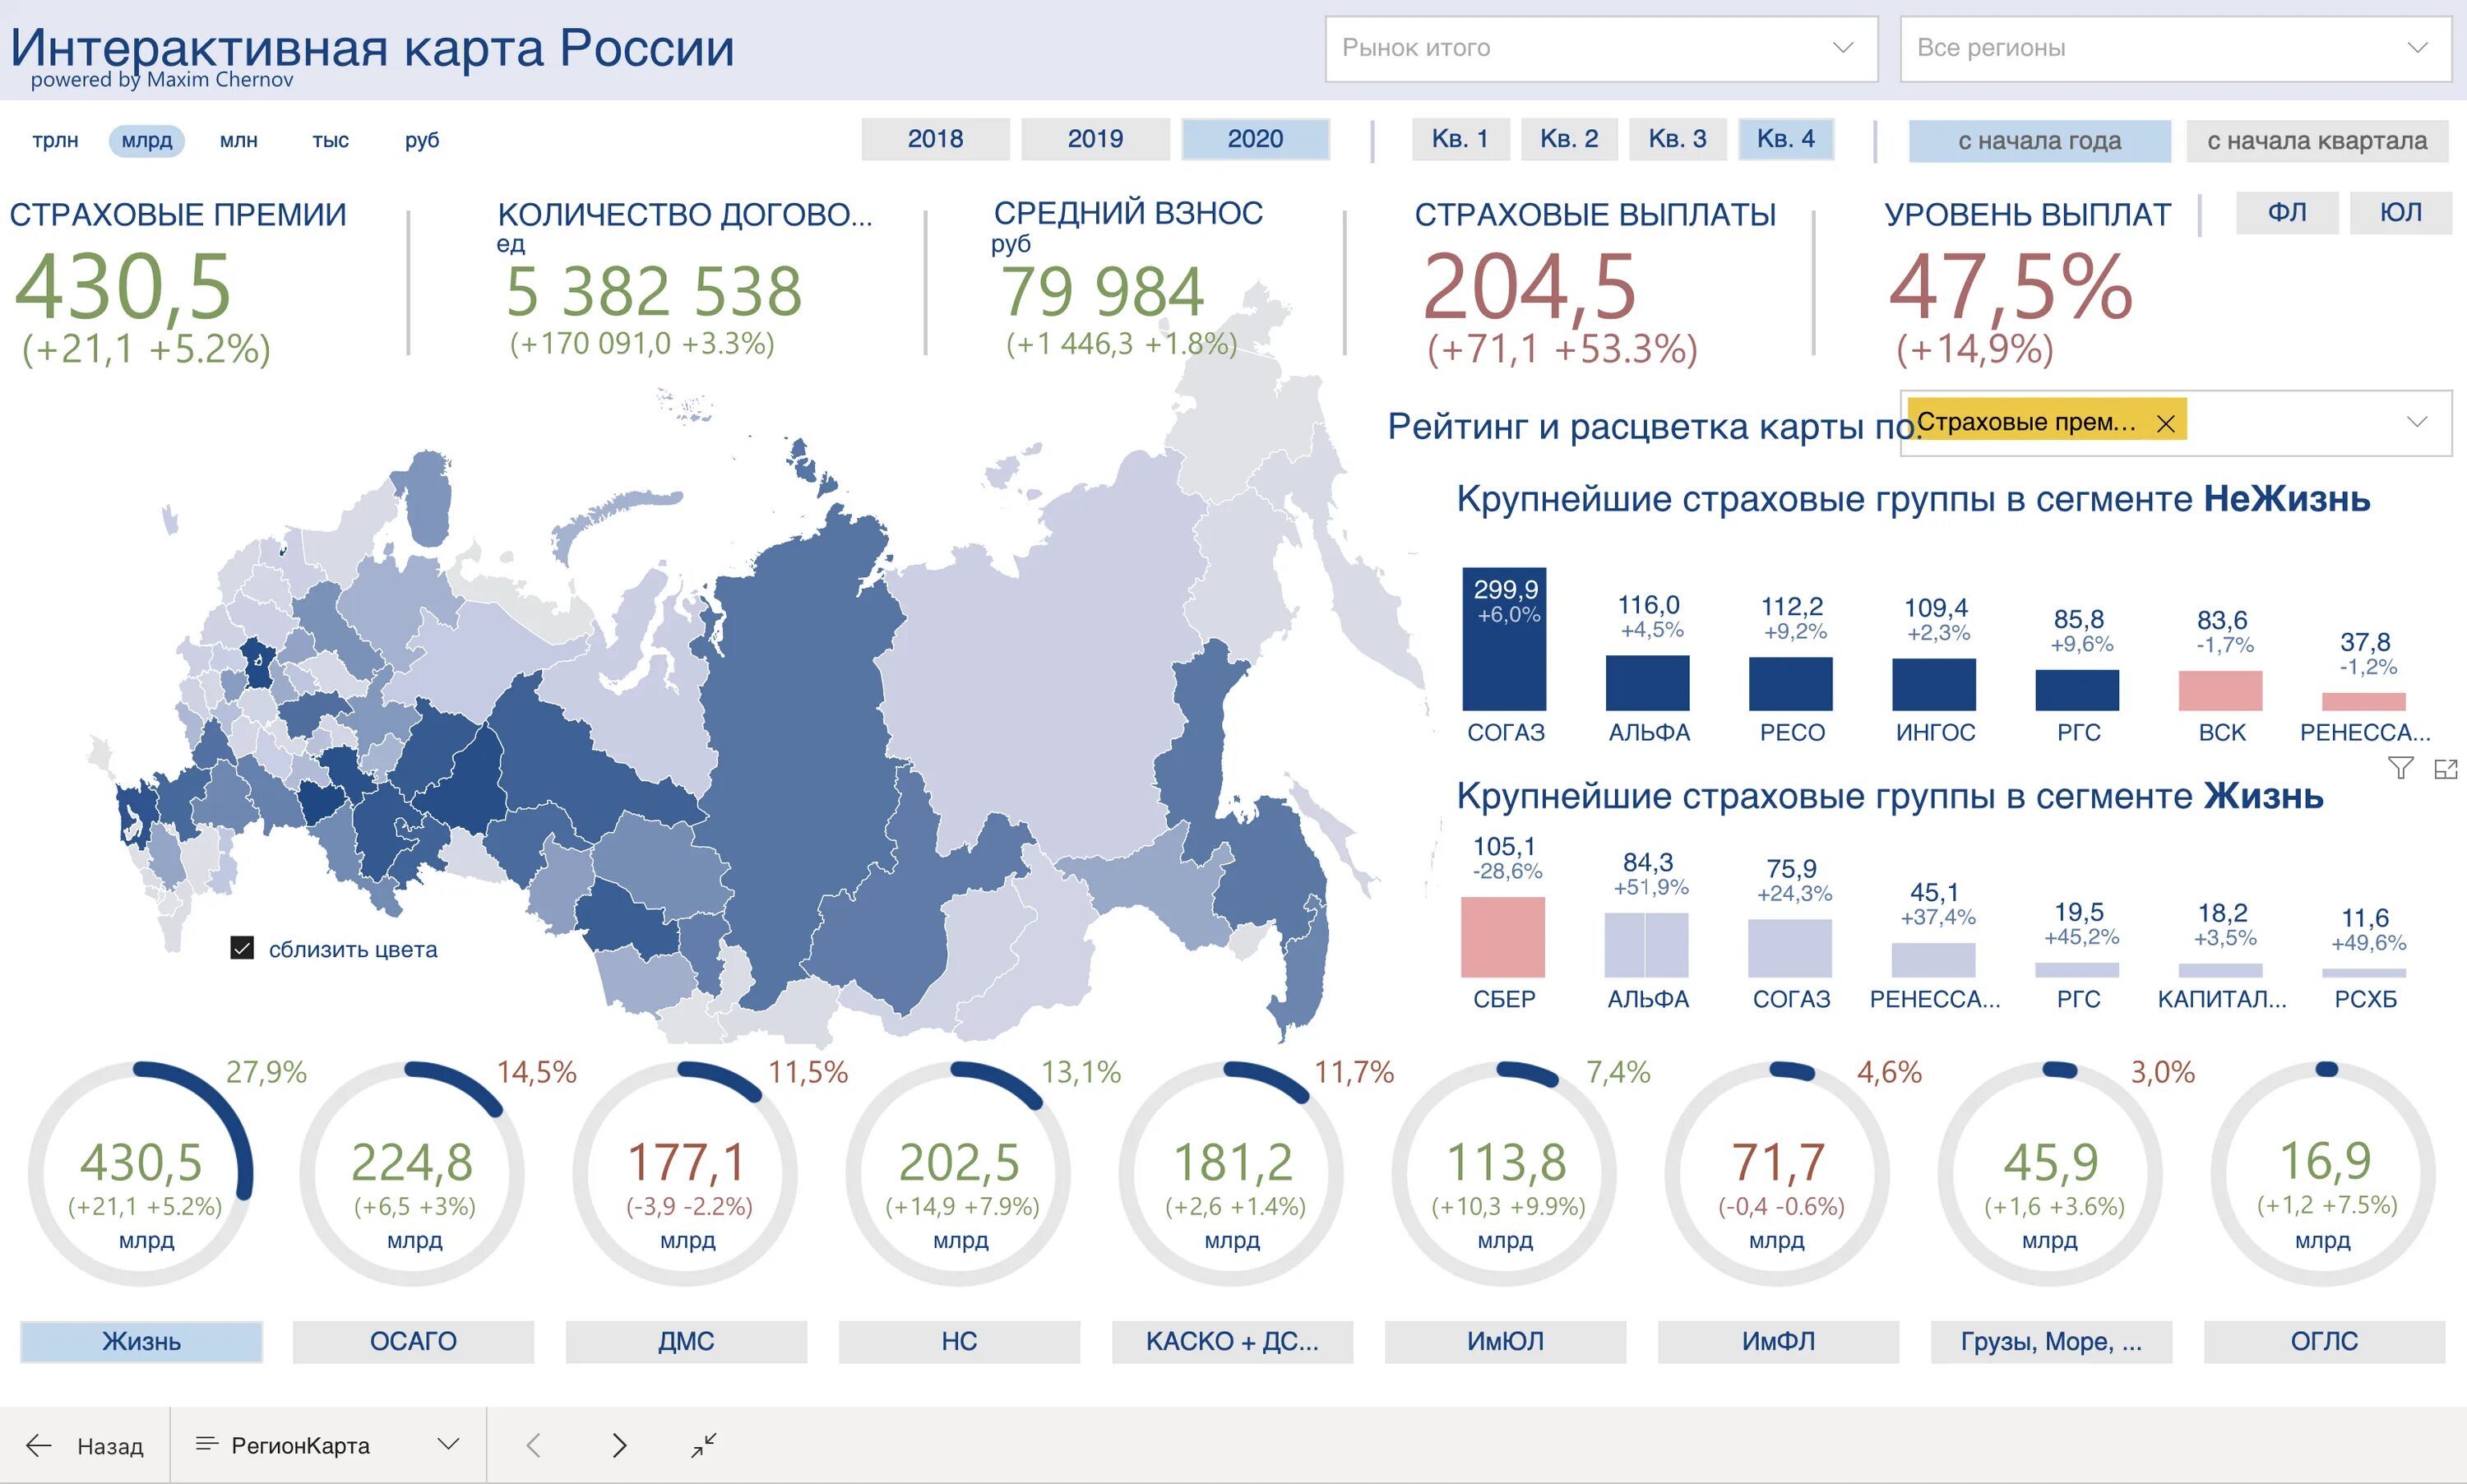The width and height of the screenshot is (2467, 1484).
Task: Click the СРЕДНИЙ ВЗНОС 79 984 value
Action: pos(1103,291)
